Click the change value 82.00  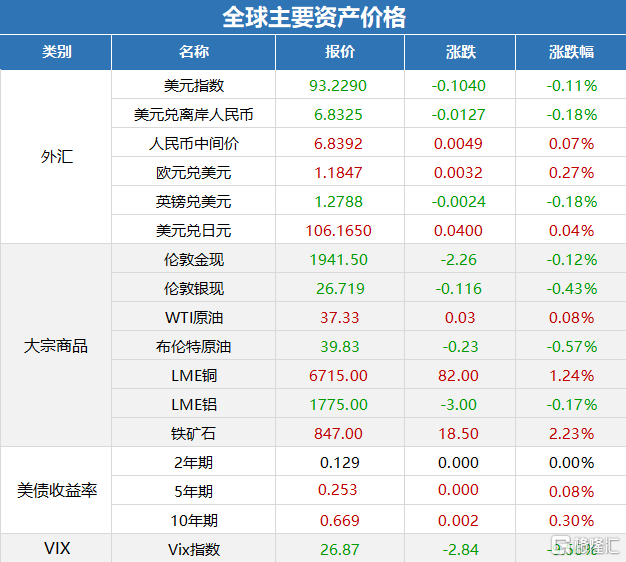point(458,376)
